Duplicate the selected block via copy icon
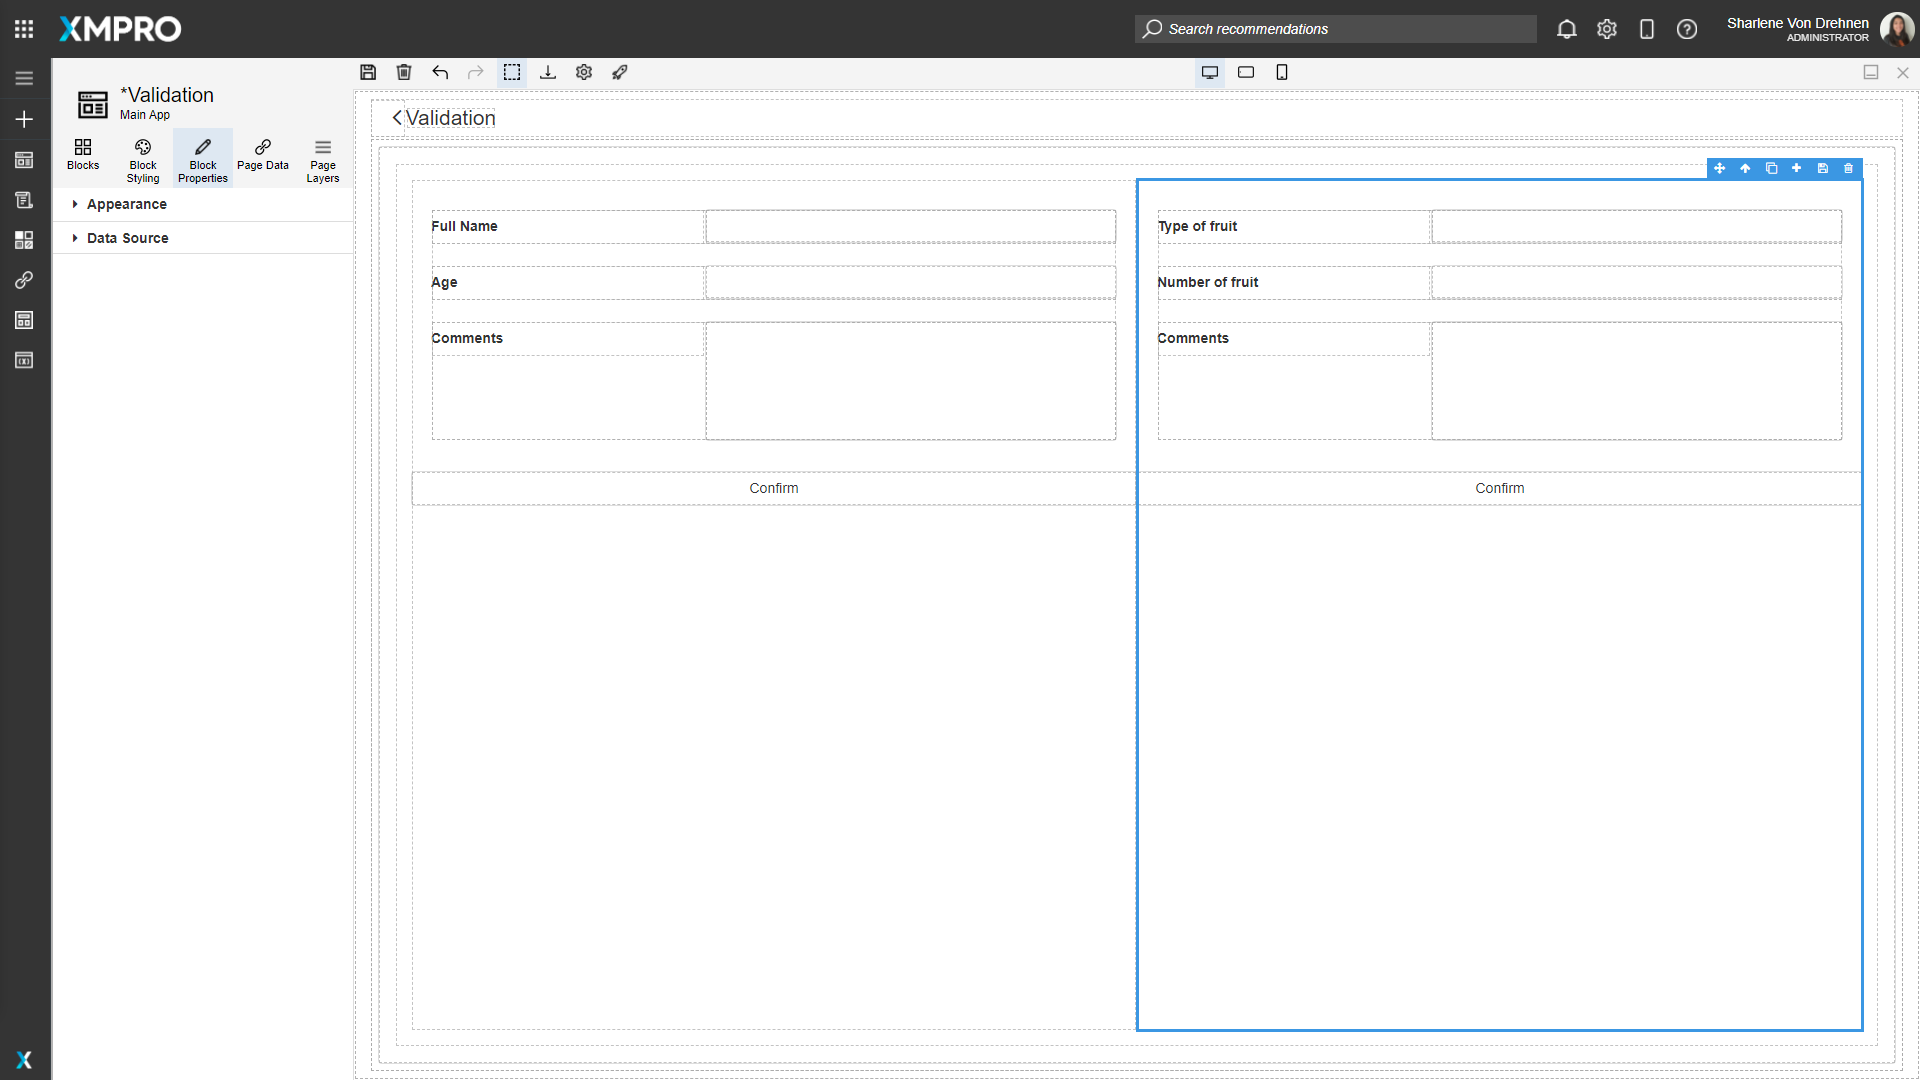This screenshot has width=1920, height=1080. [x=1771, y=168]
